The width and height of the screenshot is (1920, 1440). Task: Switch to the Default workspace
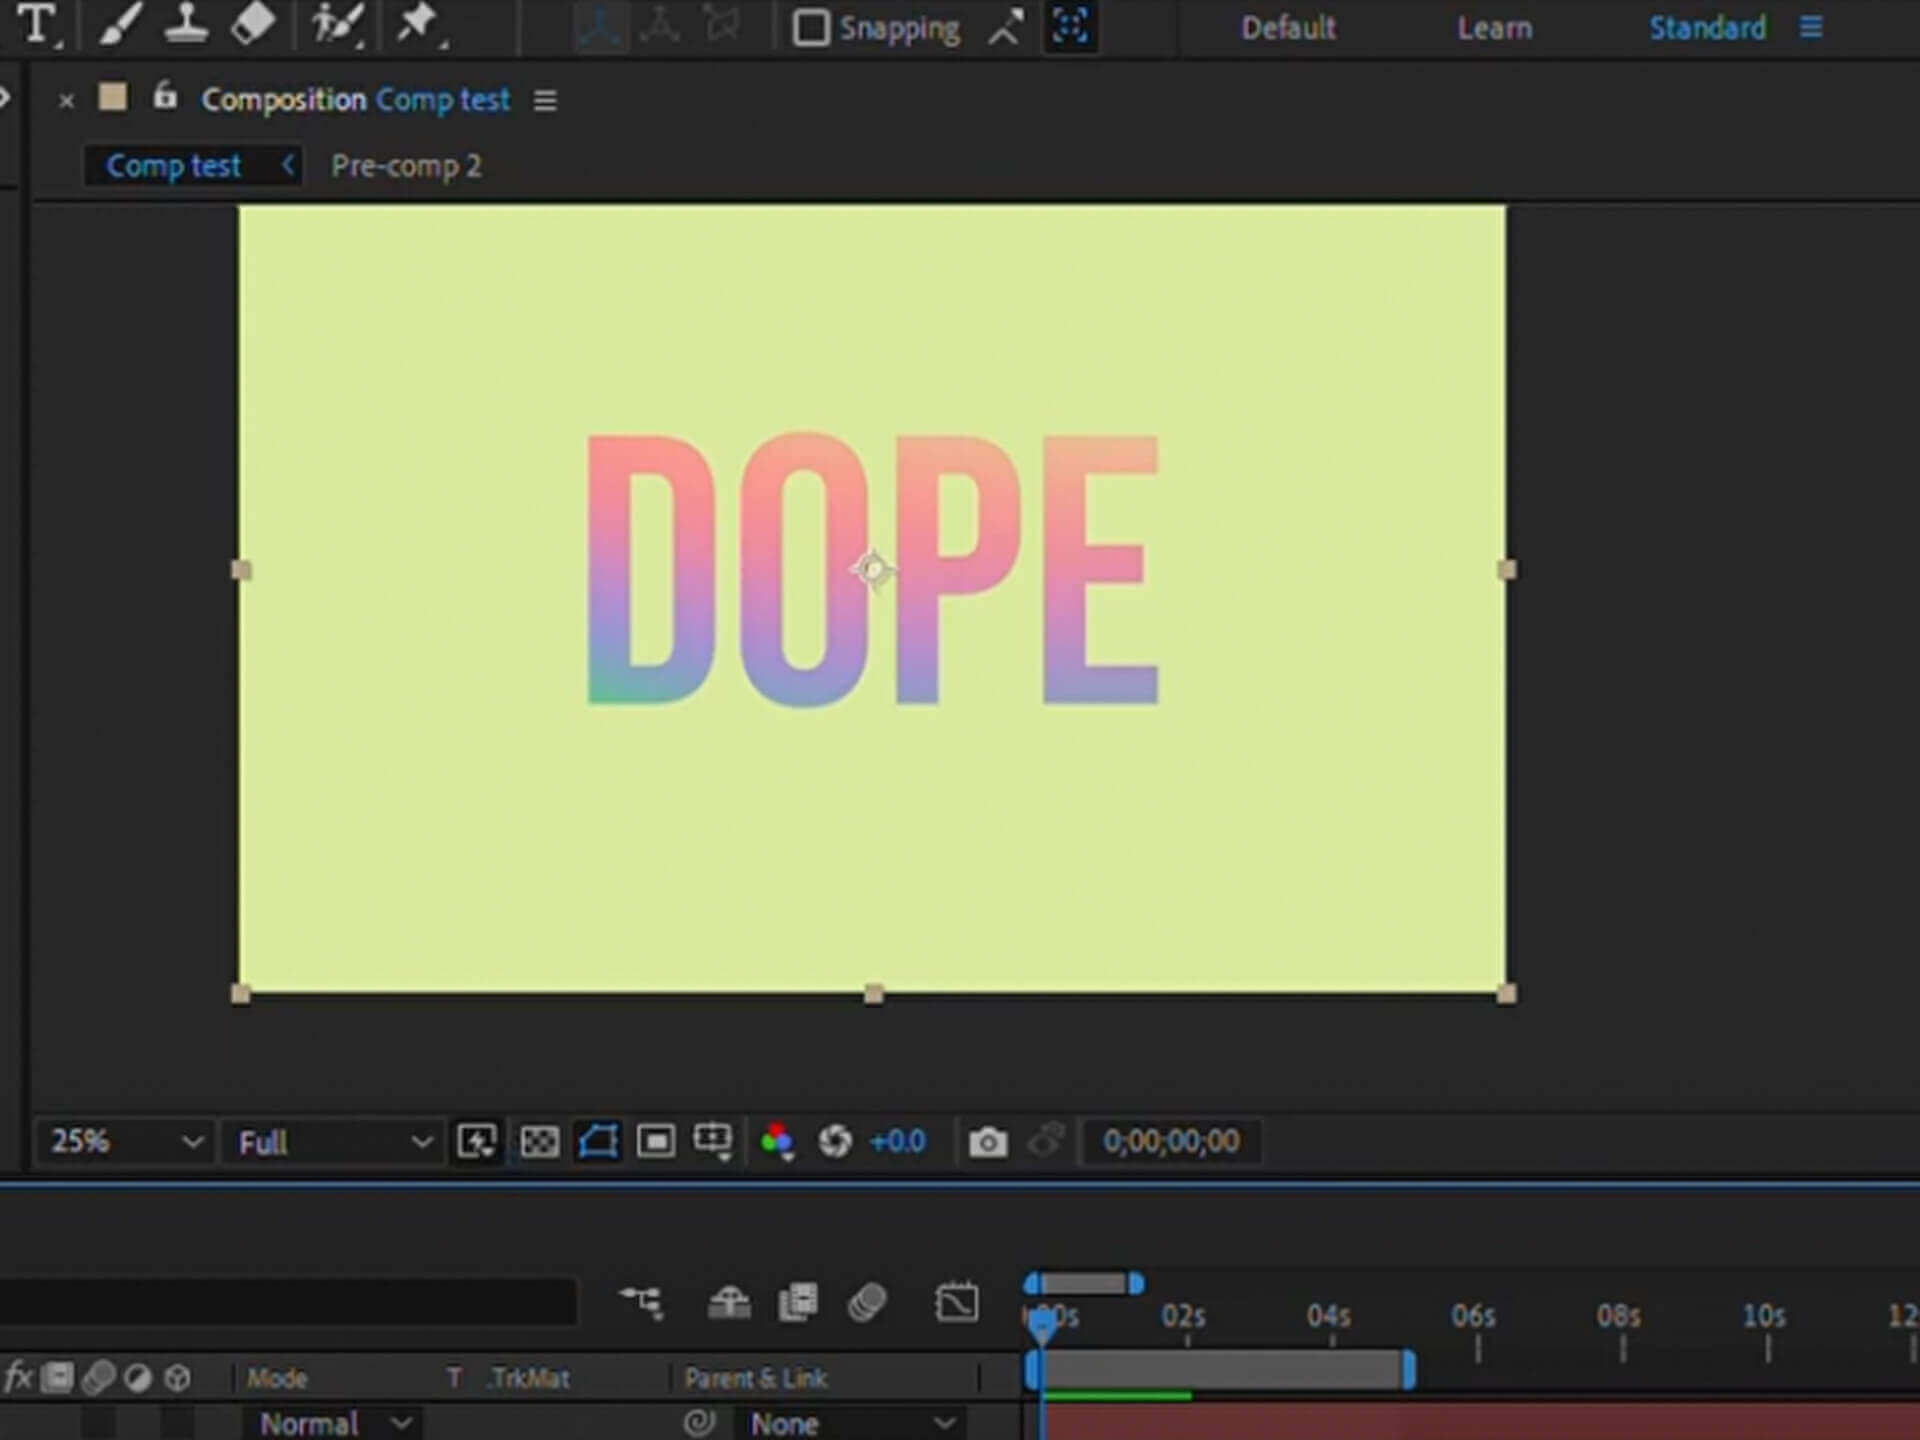1288,27
